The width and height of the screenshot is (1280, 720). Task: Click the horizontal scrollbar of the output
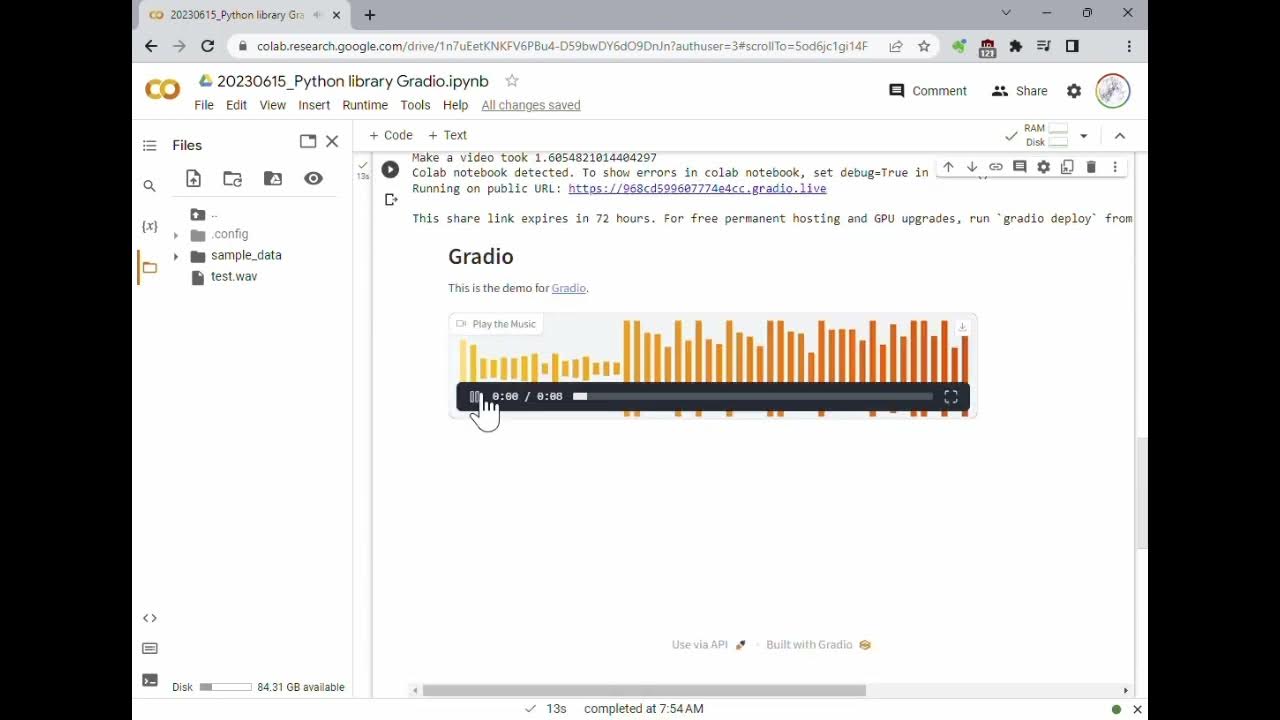643,690
